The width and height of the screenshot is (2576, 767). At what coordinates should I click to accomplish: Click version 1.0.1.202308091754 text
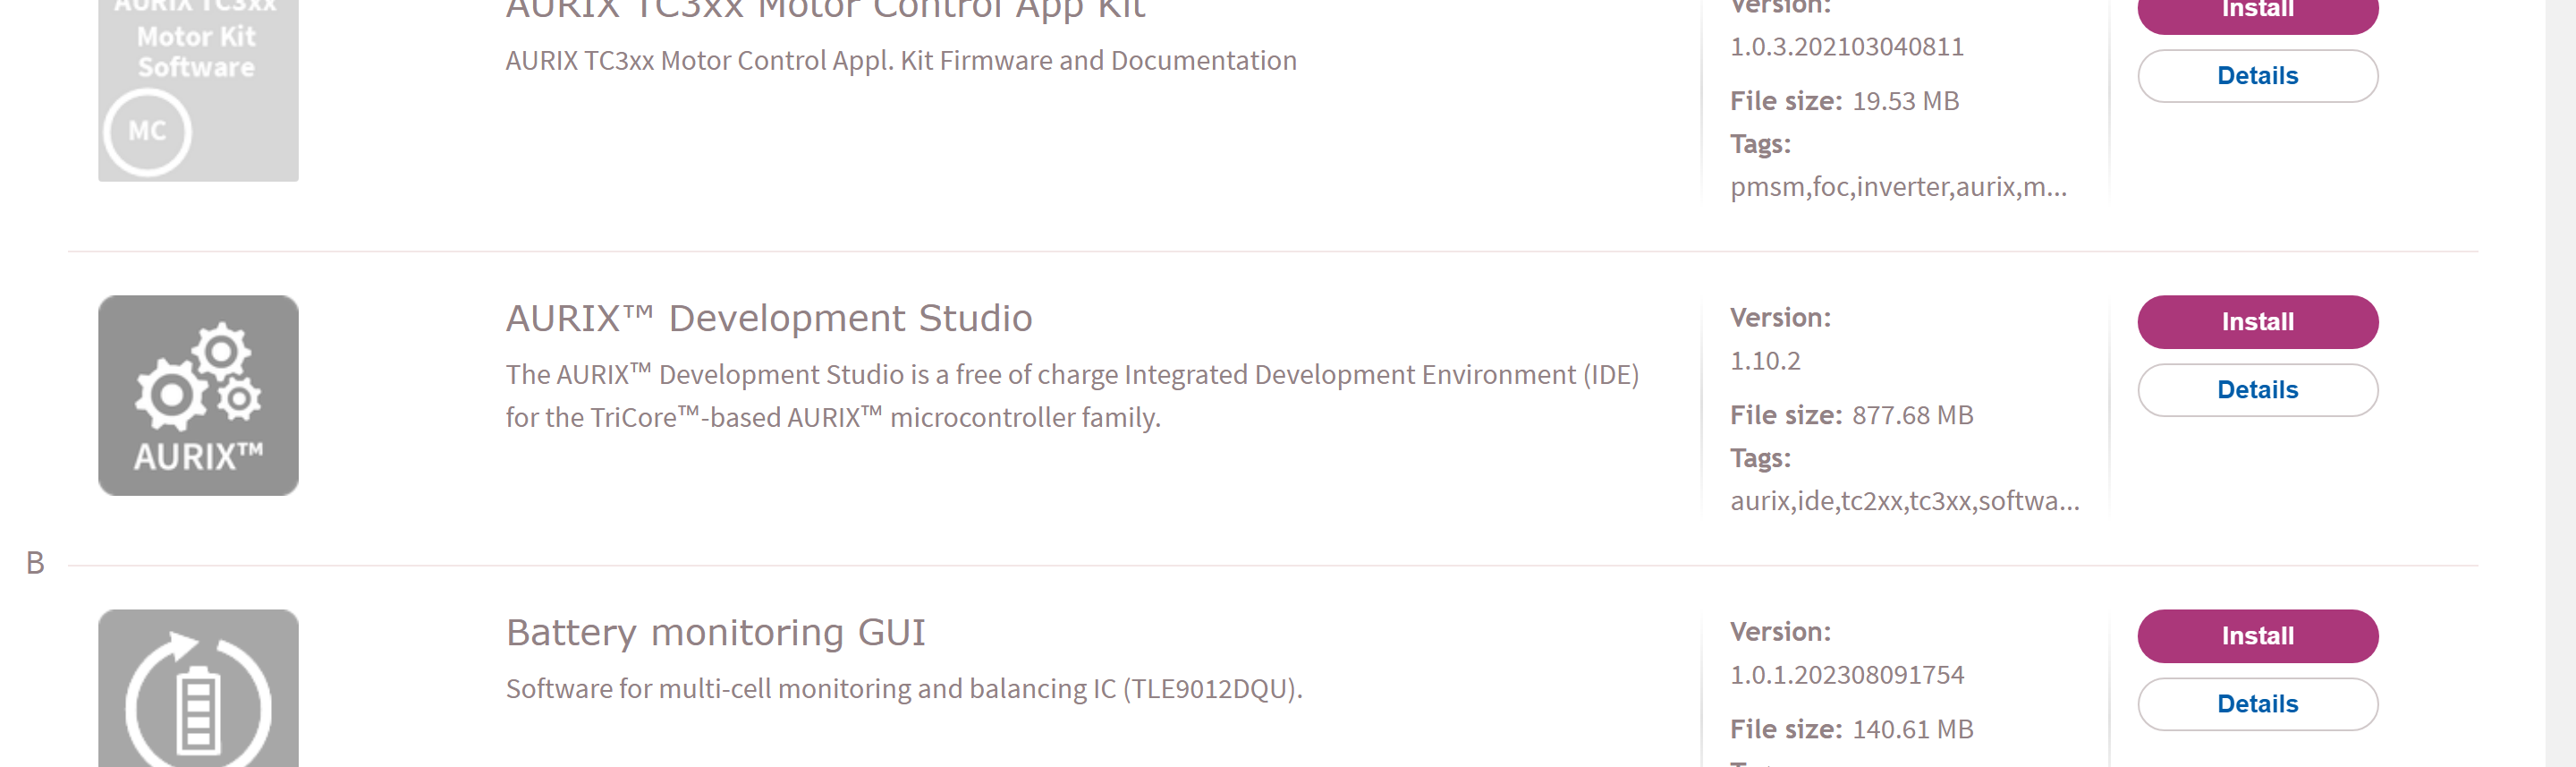coord(1847,675)
